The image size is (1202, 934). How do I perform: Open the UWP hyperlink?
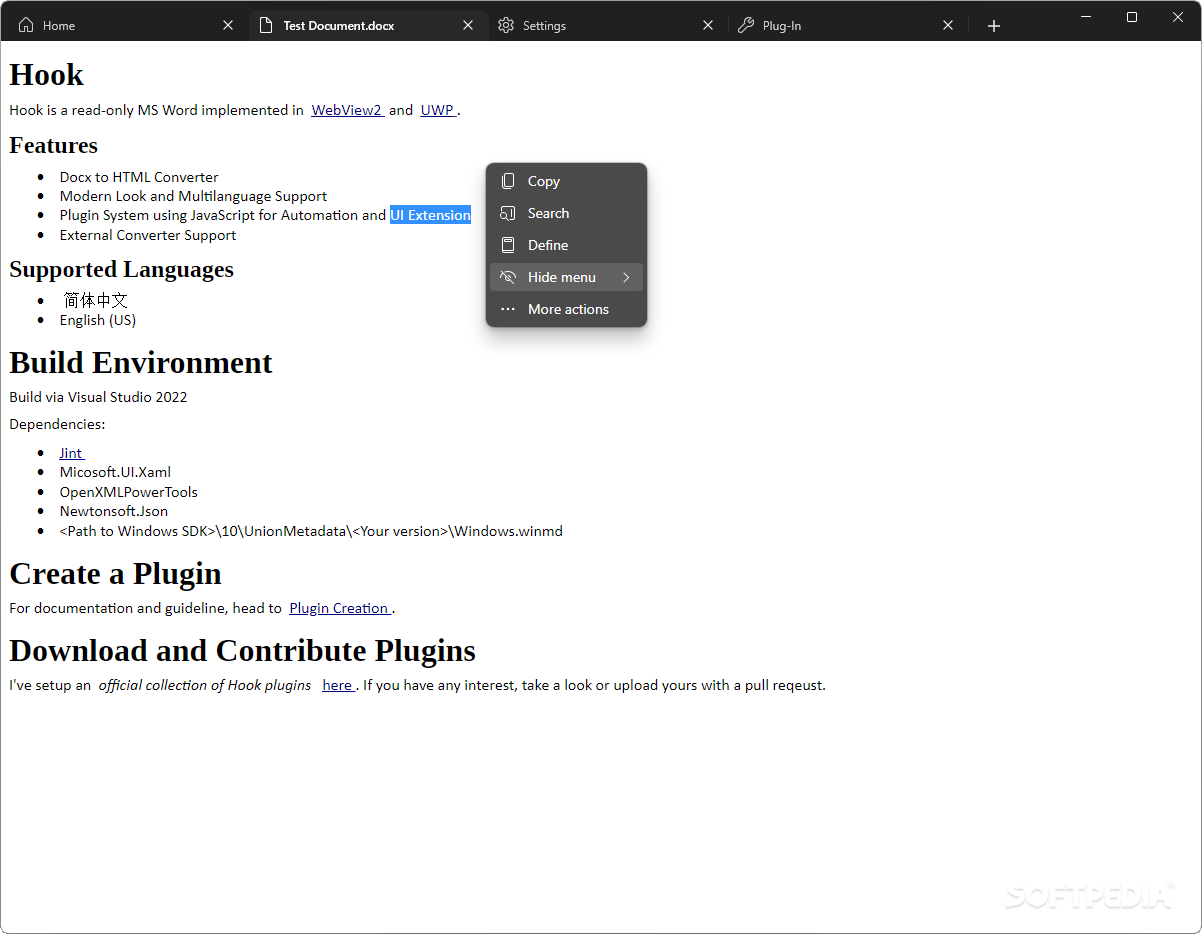[x=438, y=111]
